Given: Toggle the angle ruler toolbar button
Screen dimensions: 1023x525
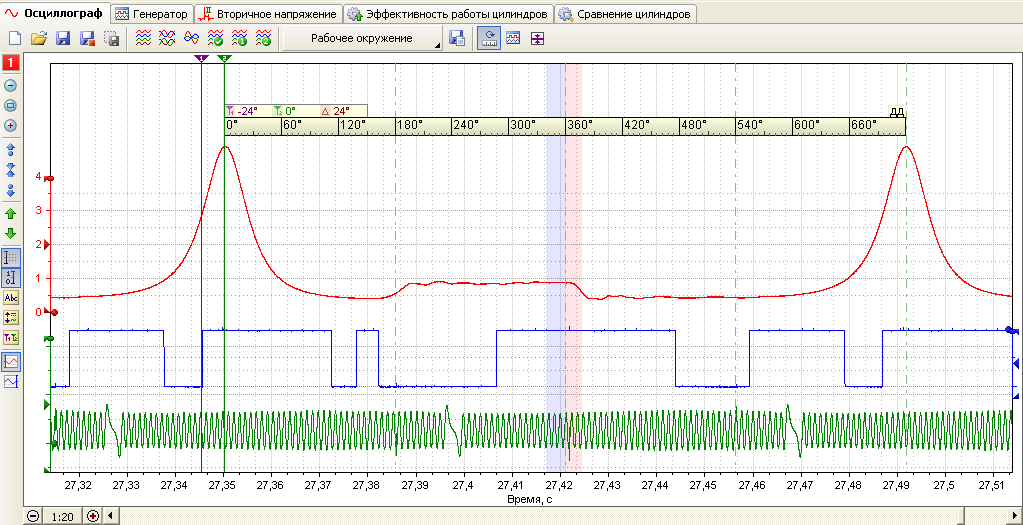Looking at the screenshot, I should [x=489, y=38].
